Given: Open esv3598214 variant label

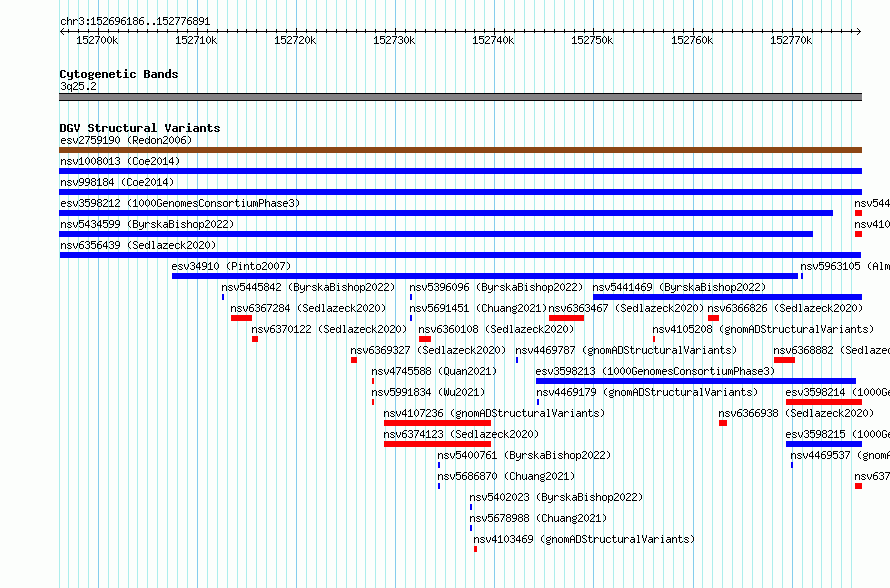Looking at the screenshot, I should click(x=838, y=392).
